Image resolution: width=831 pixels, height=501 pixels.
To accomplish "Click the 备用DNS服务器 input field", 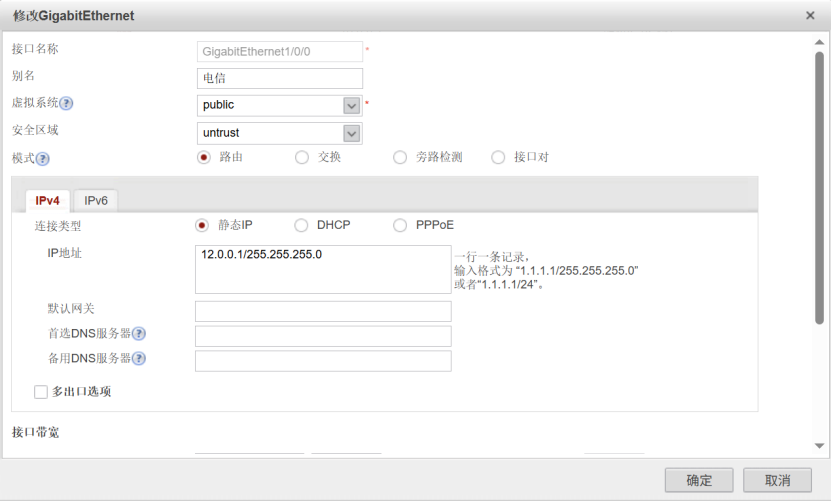I will coord(323,361).
